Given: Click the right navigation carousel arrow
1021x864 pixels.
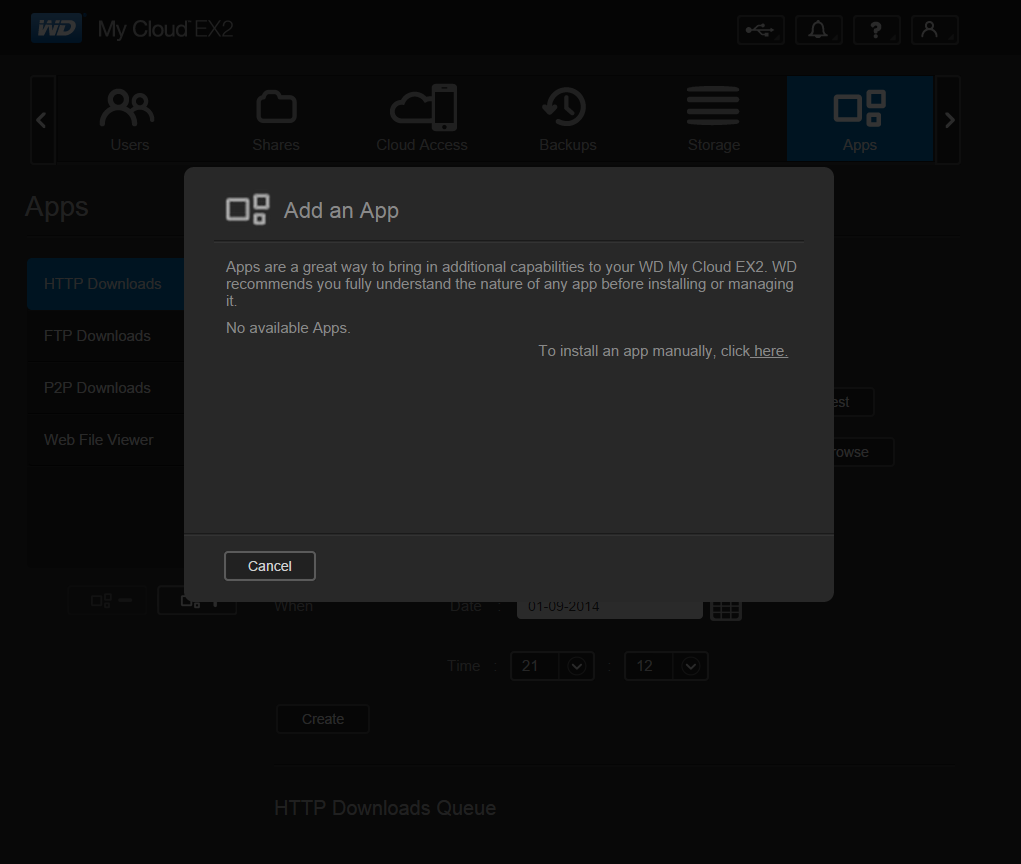Looking at the screenshot, I should click(x=949, y=120).
